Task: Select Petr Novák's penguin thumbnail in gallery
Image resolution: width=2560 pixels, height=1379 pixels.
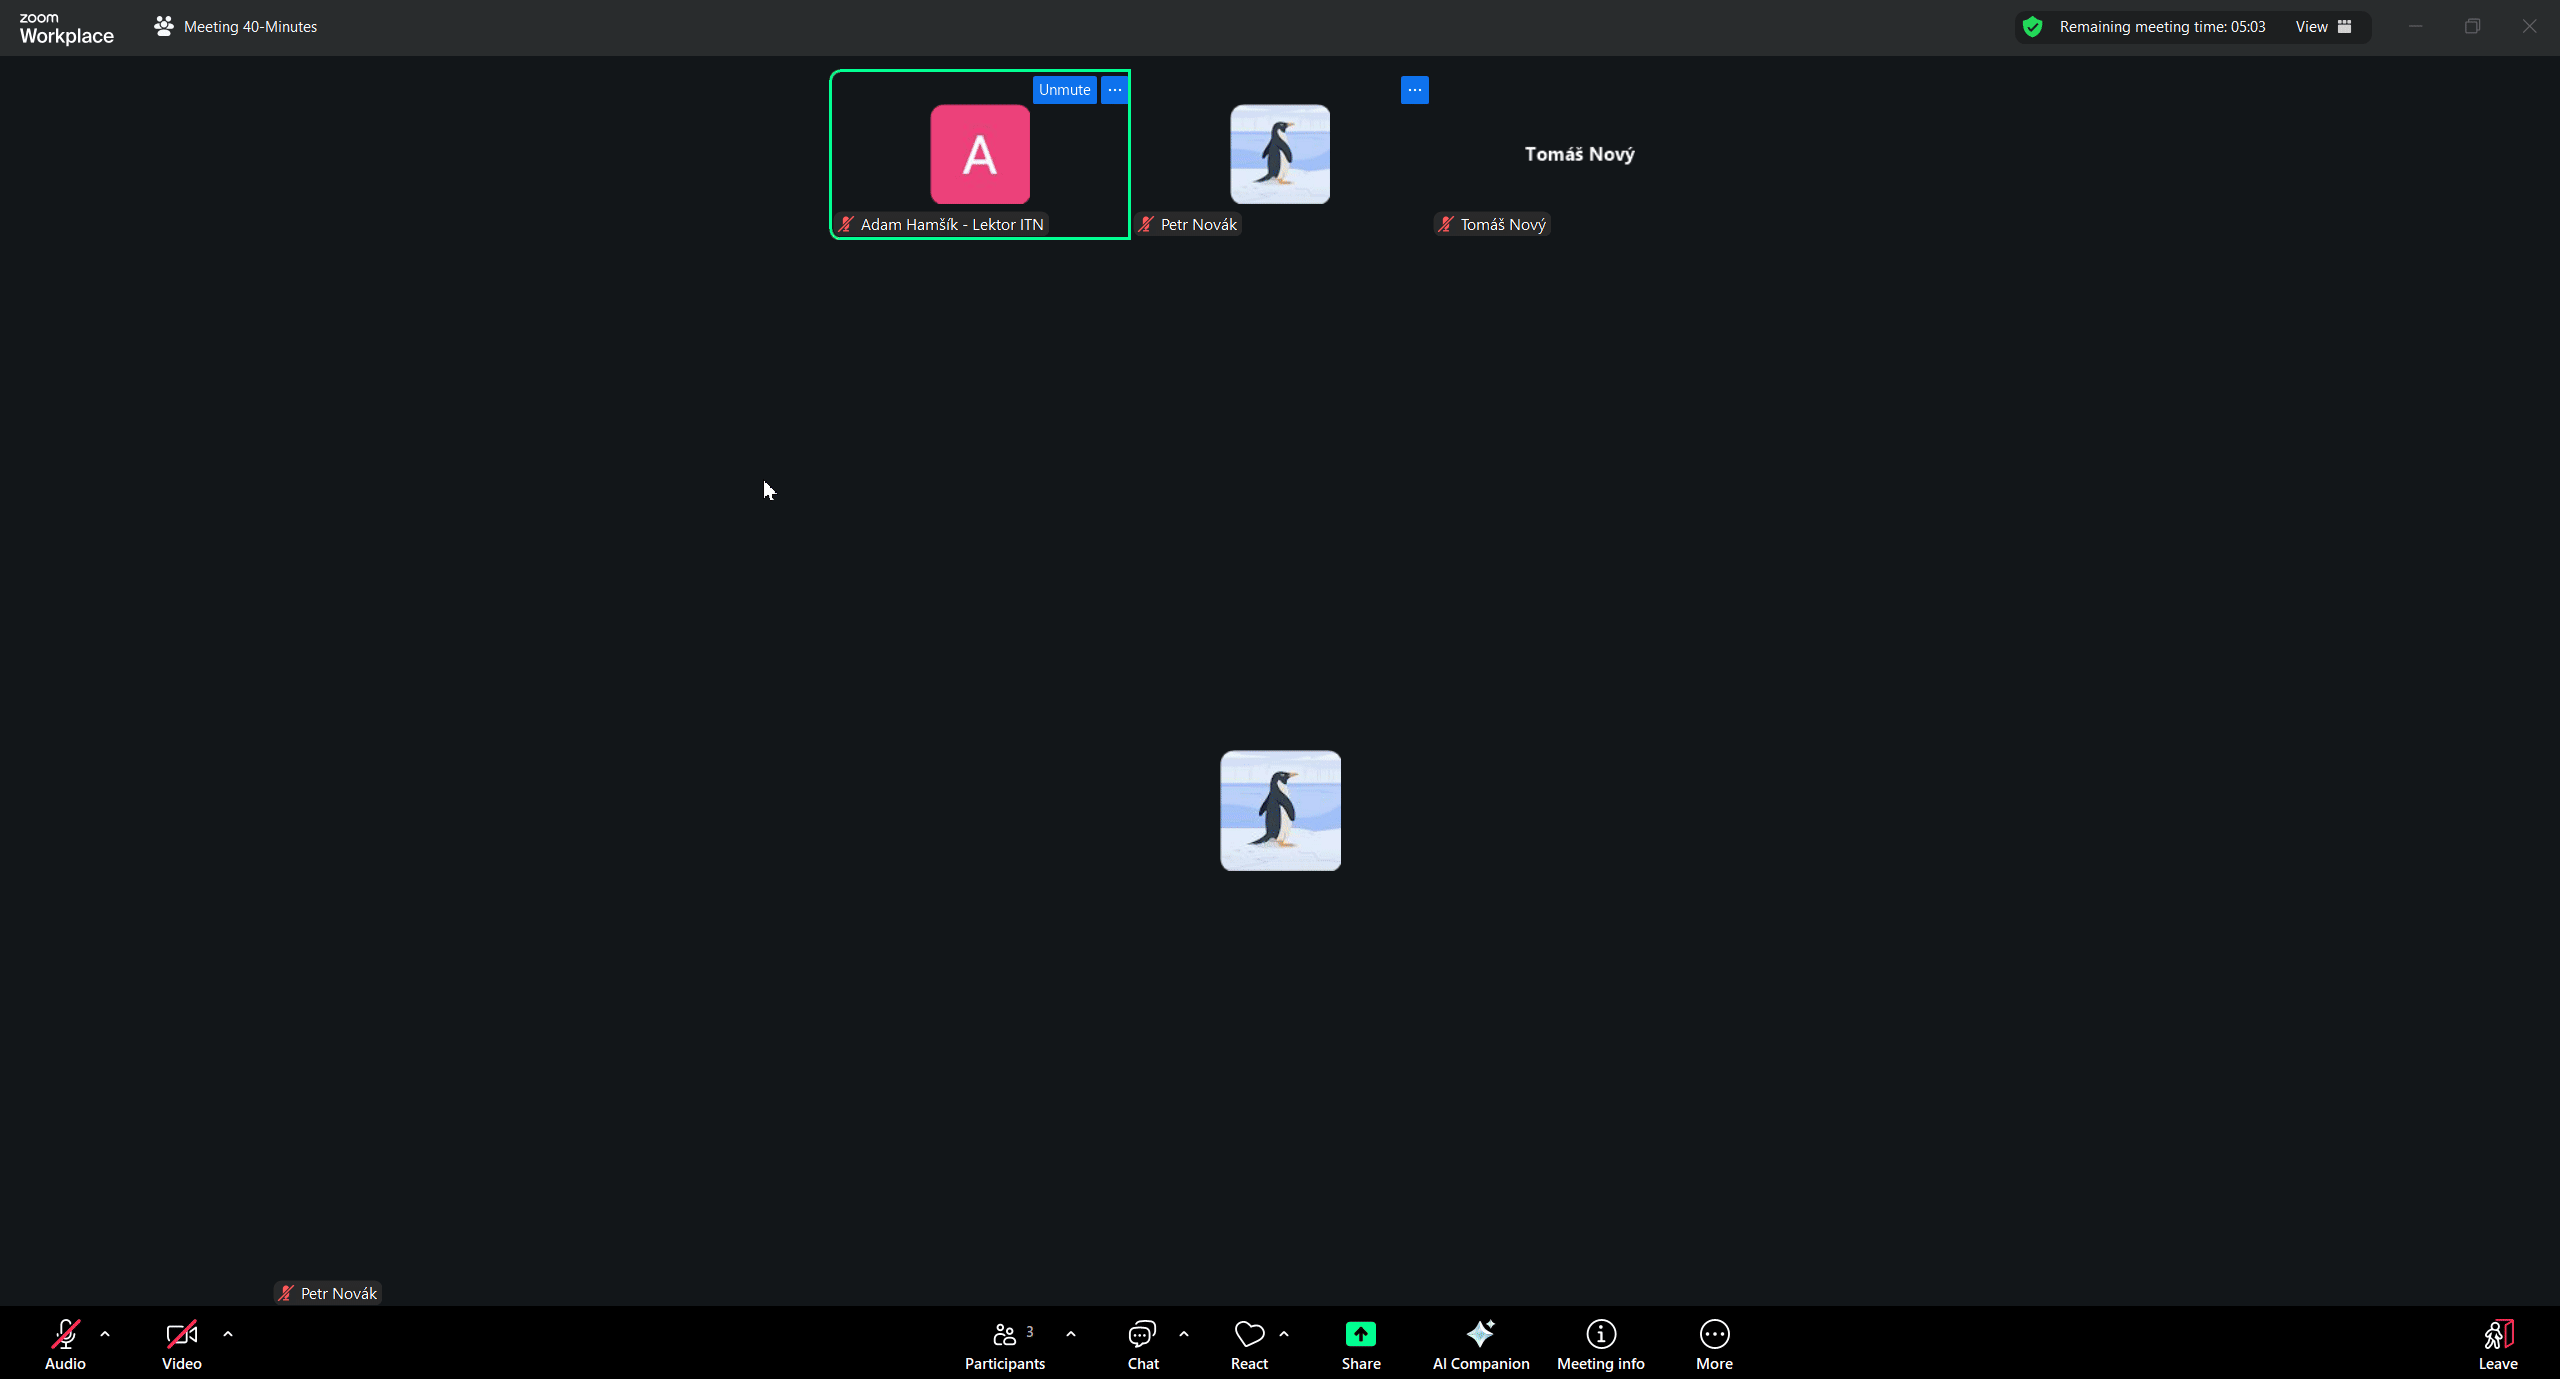Action: click(x=1280, y=154)
